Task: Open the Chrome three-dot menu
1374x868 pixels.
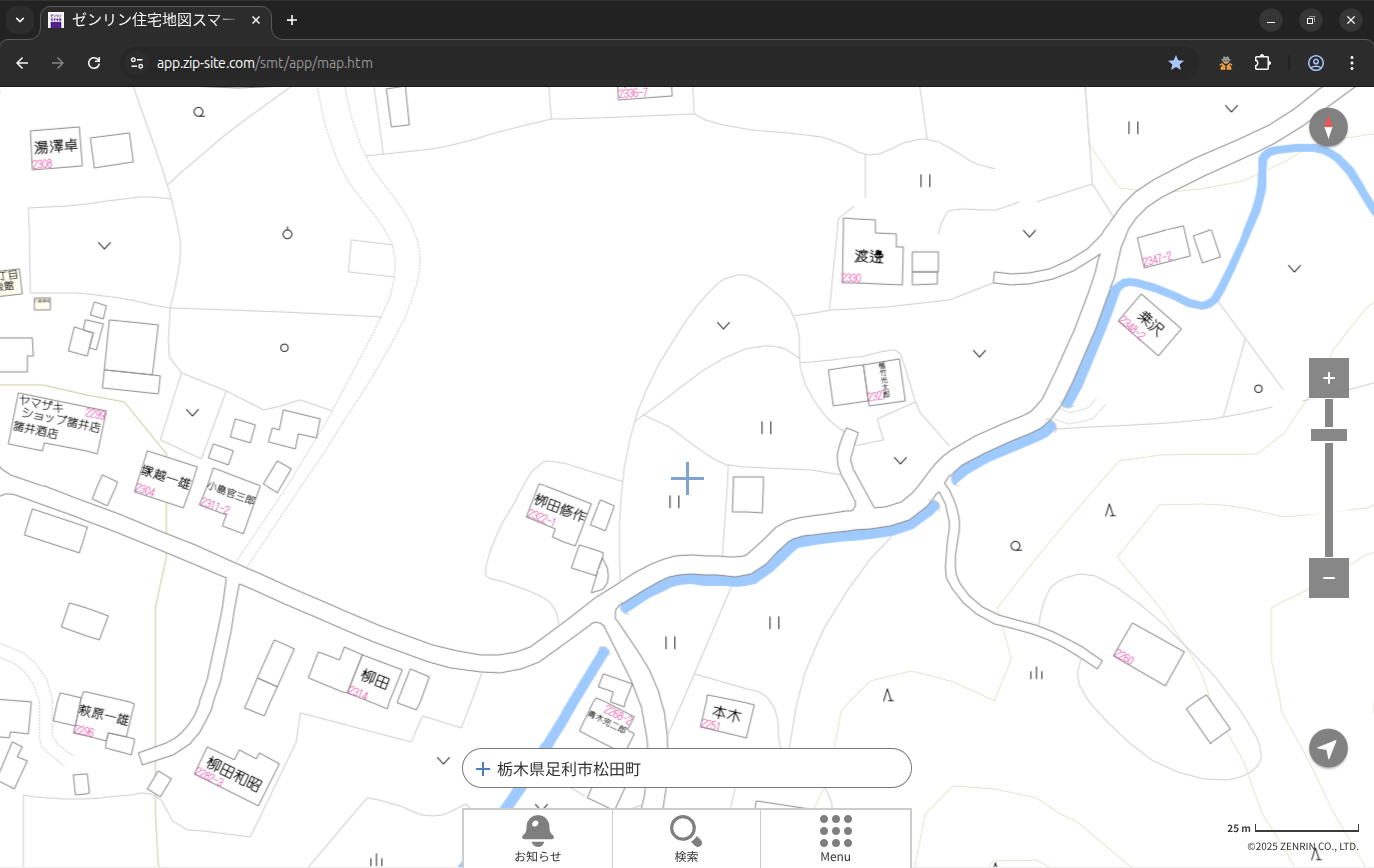Action: [1352, 63]
